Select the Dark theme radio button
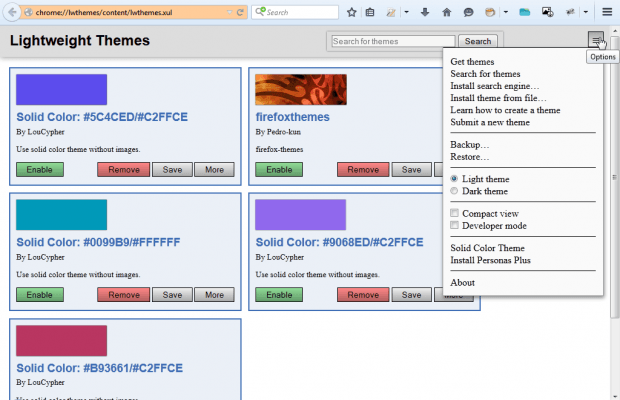 pyautogui.click(x=454, y=191)
